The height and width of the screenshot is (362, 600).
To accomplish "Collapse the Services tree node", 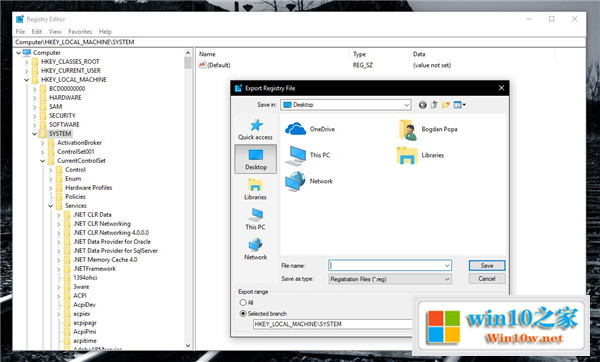I will pyautogui.click(x=51, y=206).
